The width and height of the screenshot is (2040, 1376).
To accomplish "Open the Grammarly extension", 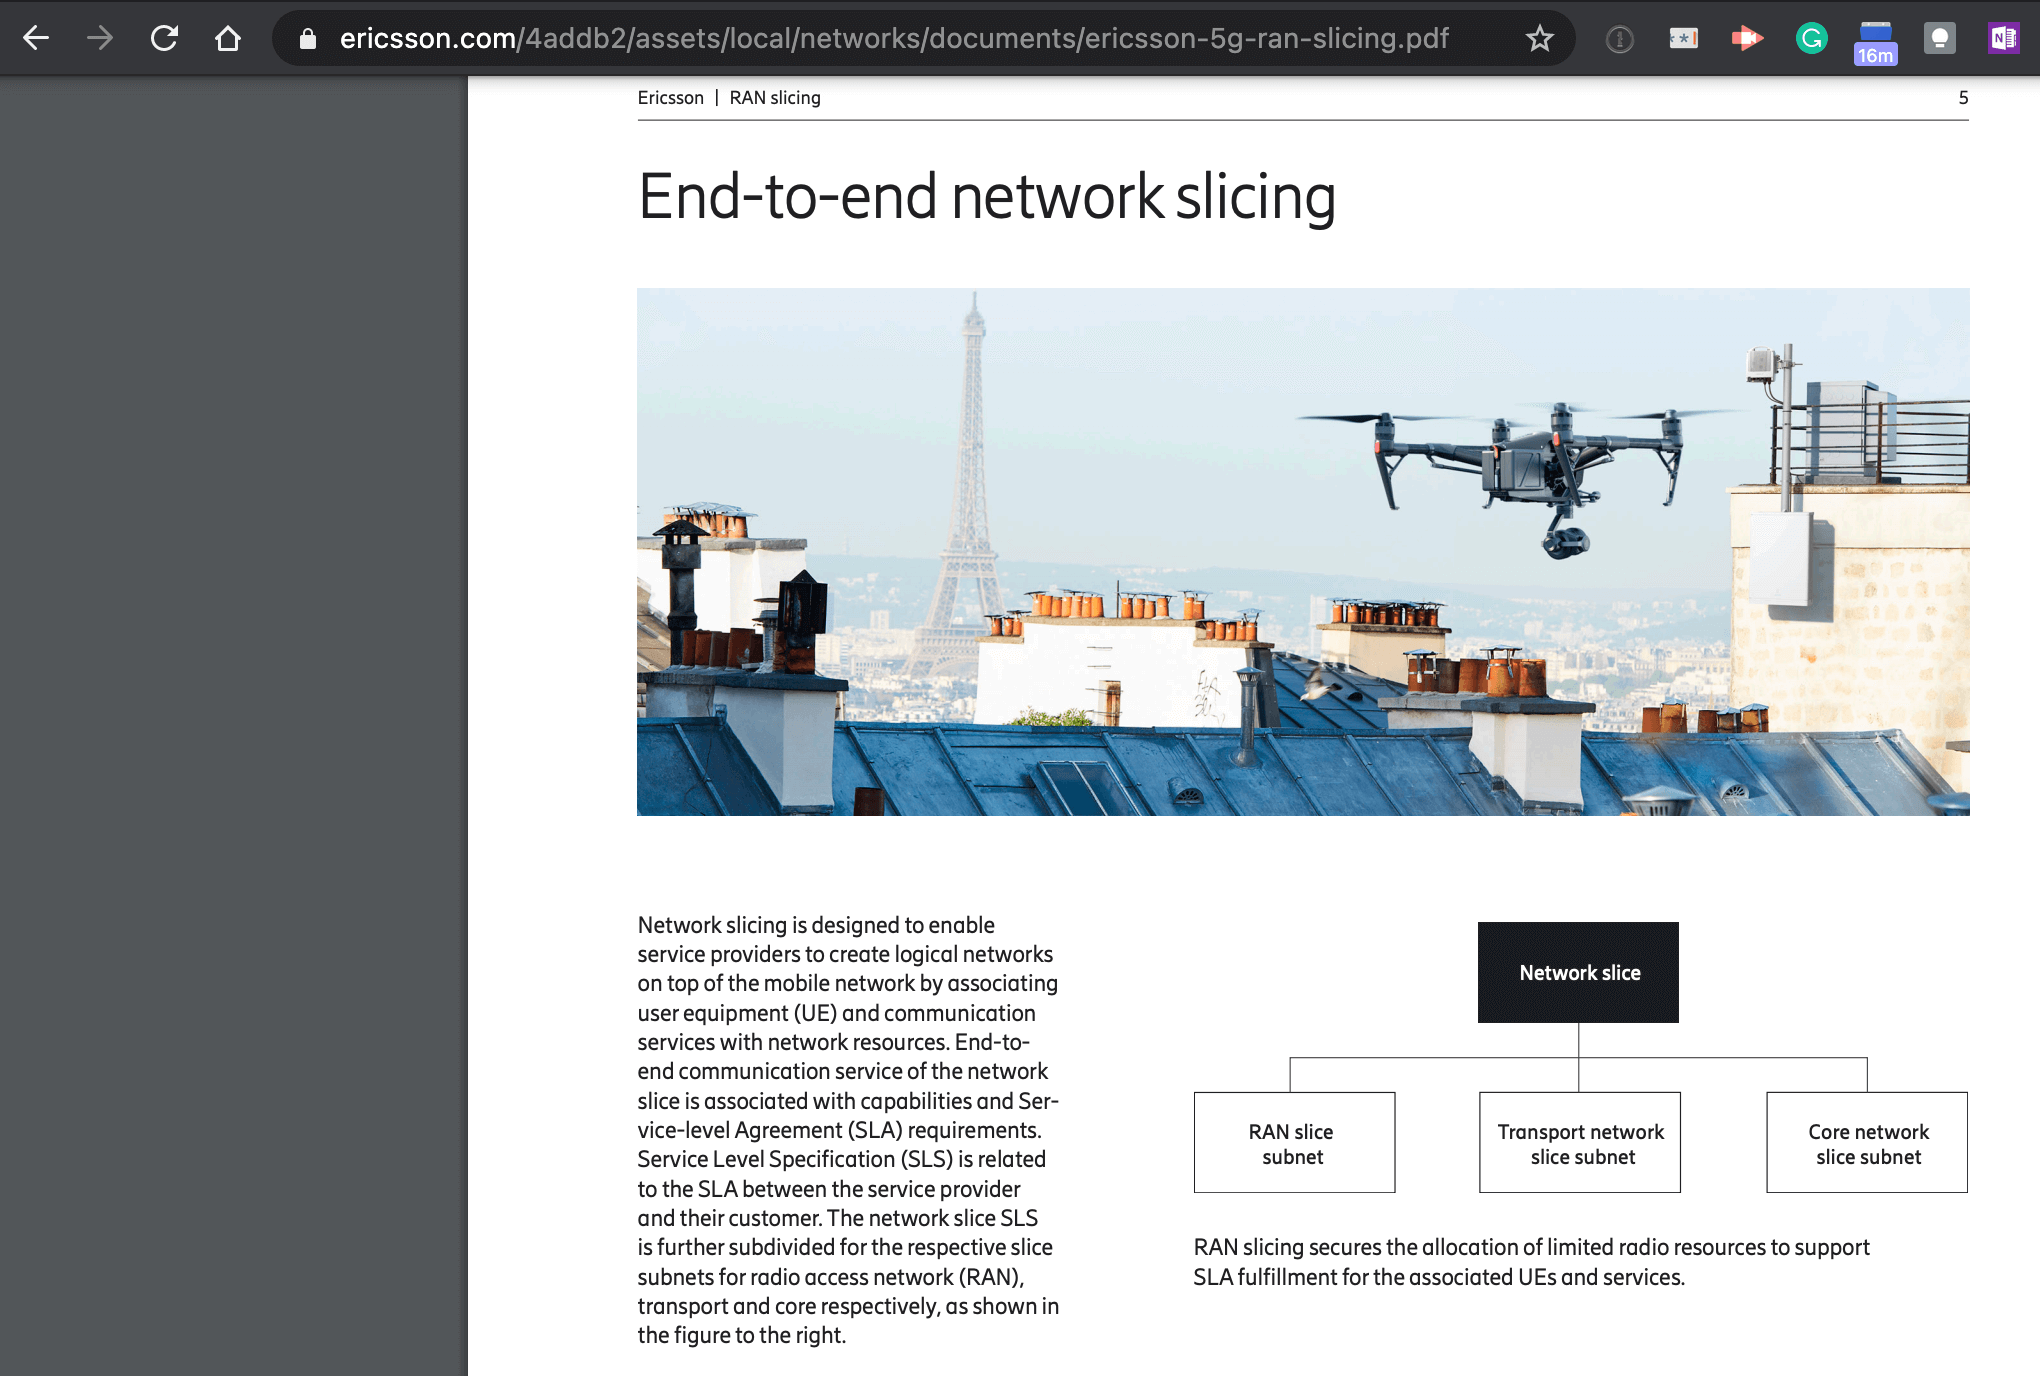I will pyautogui.click(x=1811, y=39).
